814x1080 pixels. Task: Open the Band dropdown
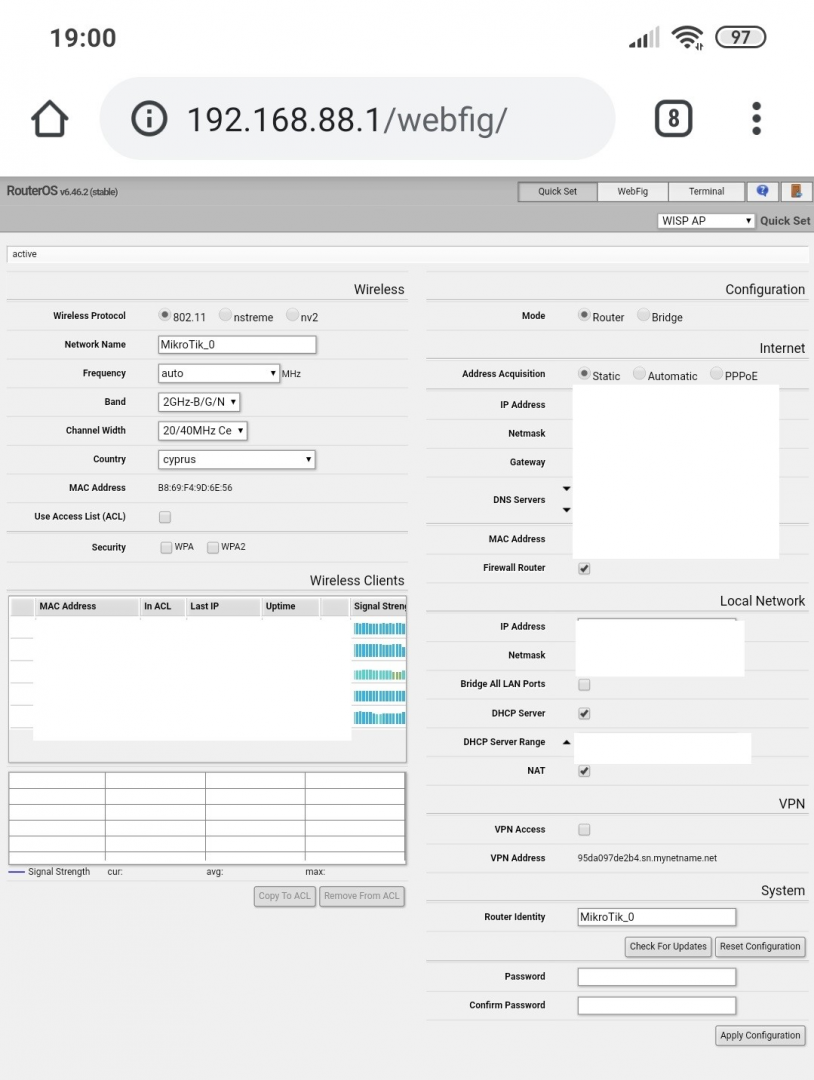pos(199,402)
